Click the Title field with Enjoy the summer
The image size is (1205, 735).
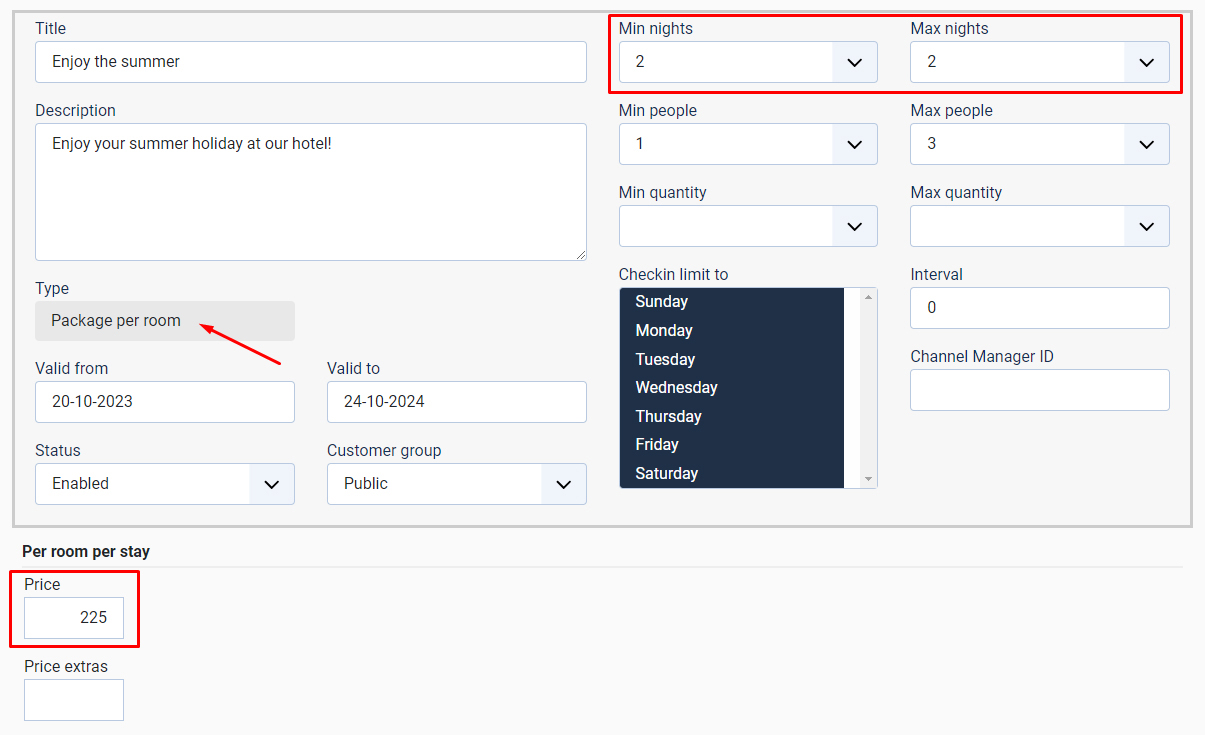(x=310, y=62)
